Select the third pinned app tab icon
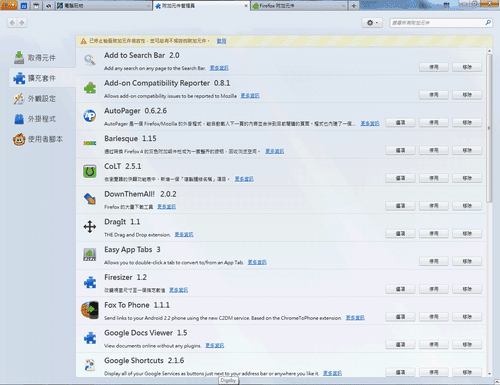This screenshot has height=385, width=500. coord(49,6)
